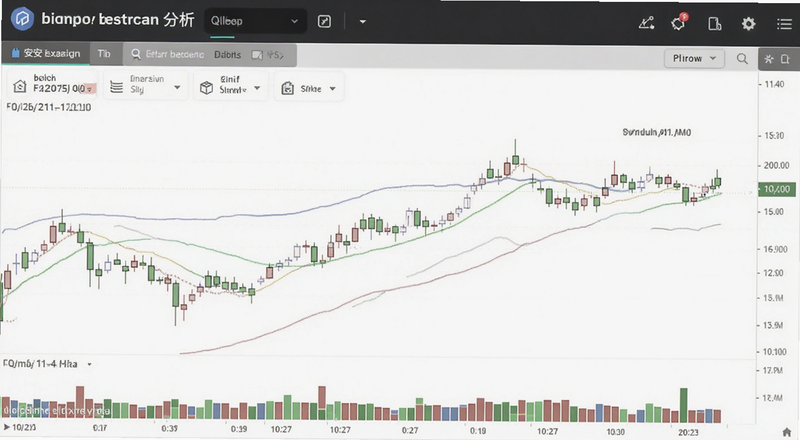Click the F0/i26/211 date text on chart

tap(49, 107)
